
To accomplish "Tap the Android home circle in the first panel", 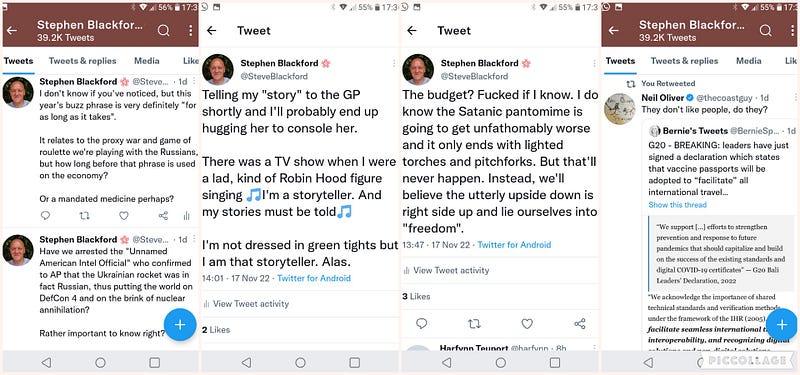I will pyautogui.click(x=101, y=363).
